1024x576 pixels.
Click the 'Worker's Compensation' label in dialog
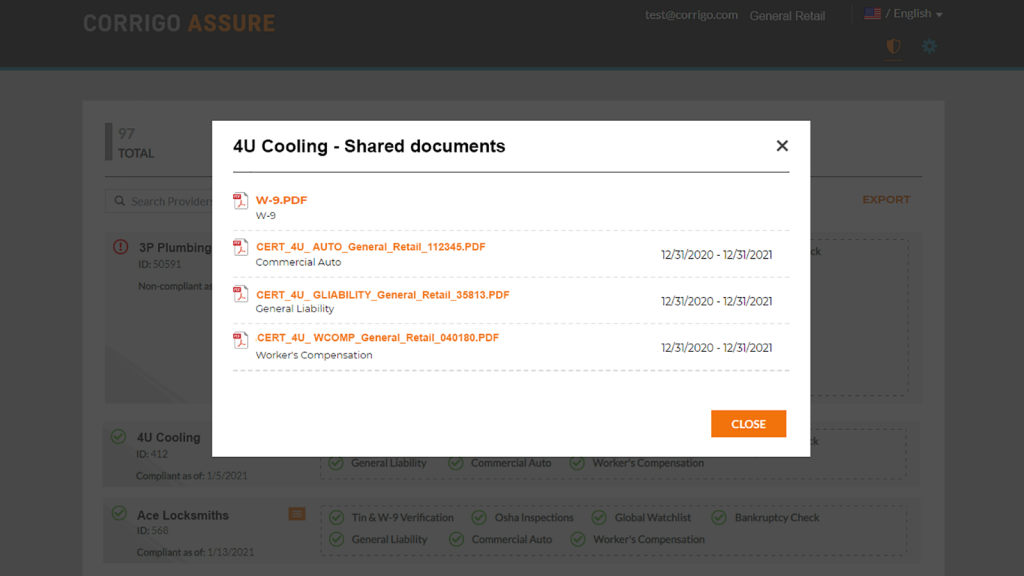314,355
